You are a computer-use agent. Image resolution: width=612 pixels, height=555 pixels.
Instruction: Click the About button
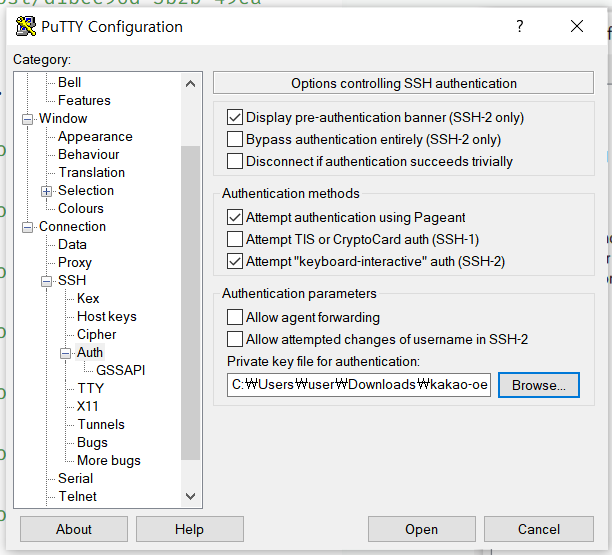pyautogui.click(x=74, y=529)
